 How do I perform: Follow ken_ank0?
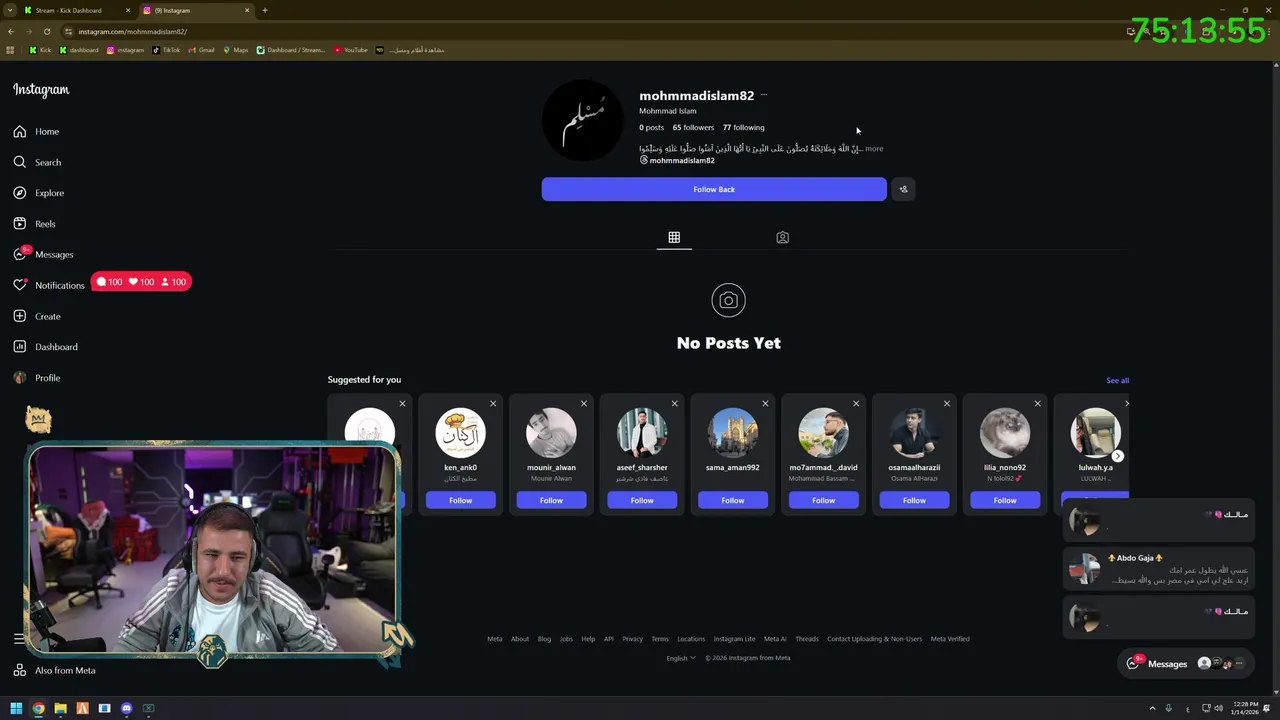(460, 500)
